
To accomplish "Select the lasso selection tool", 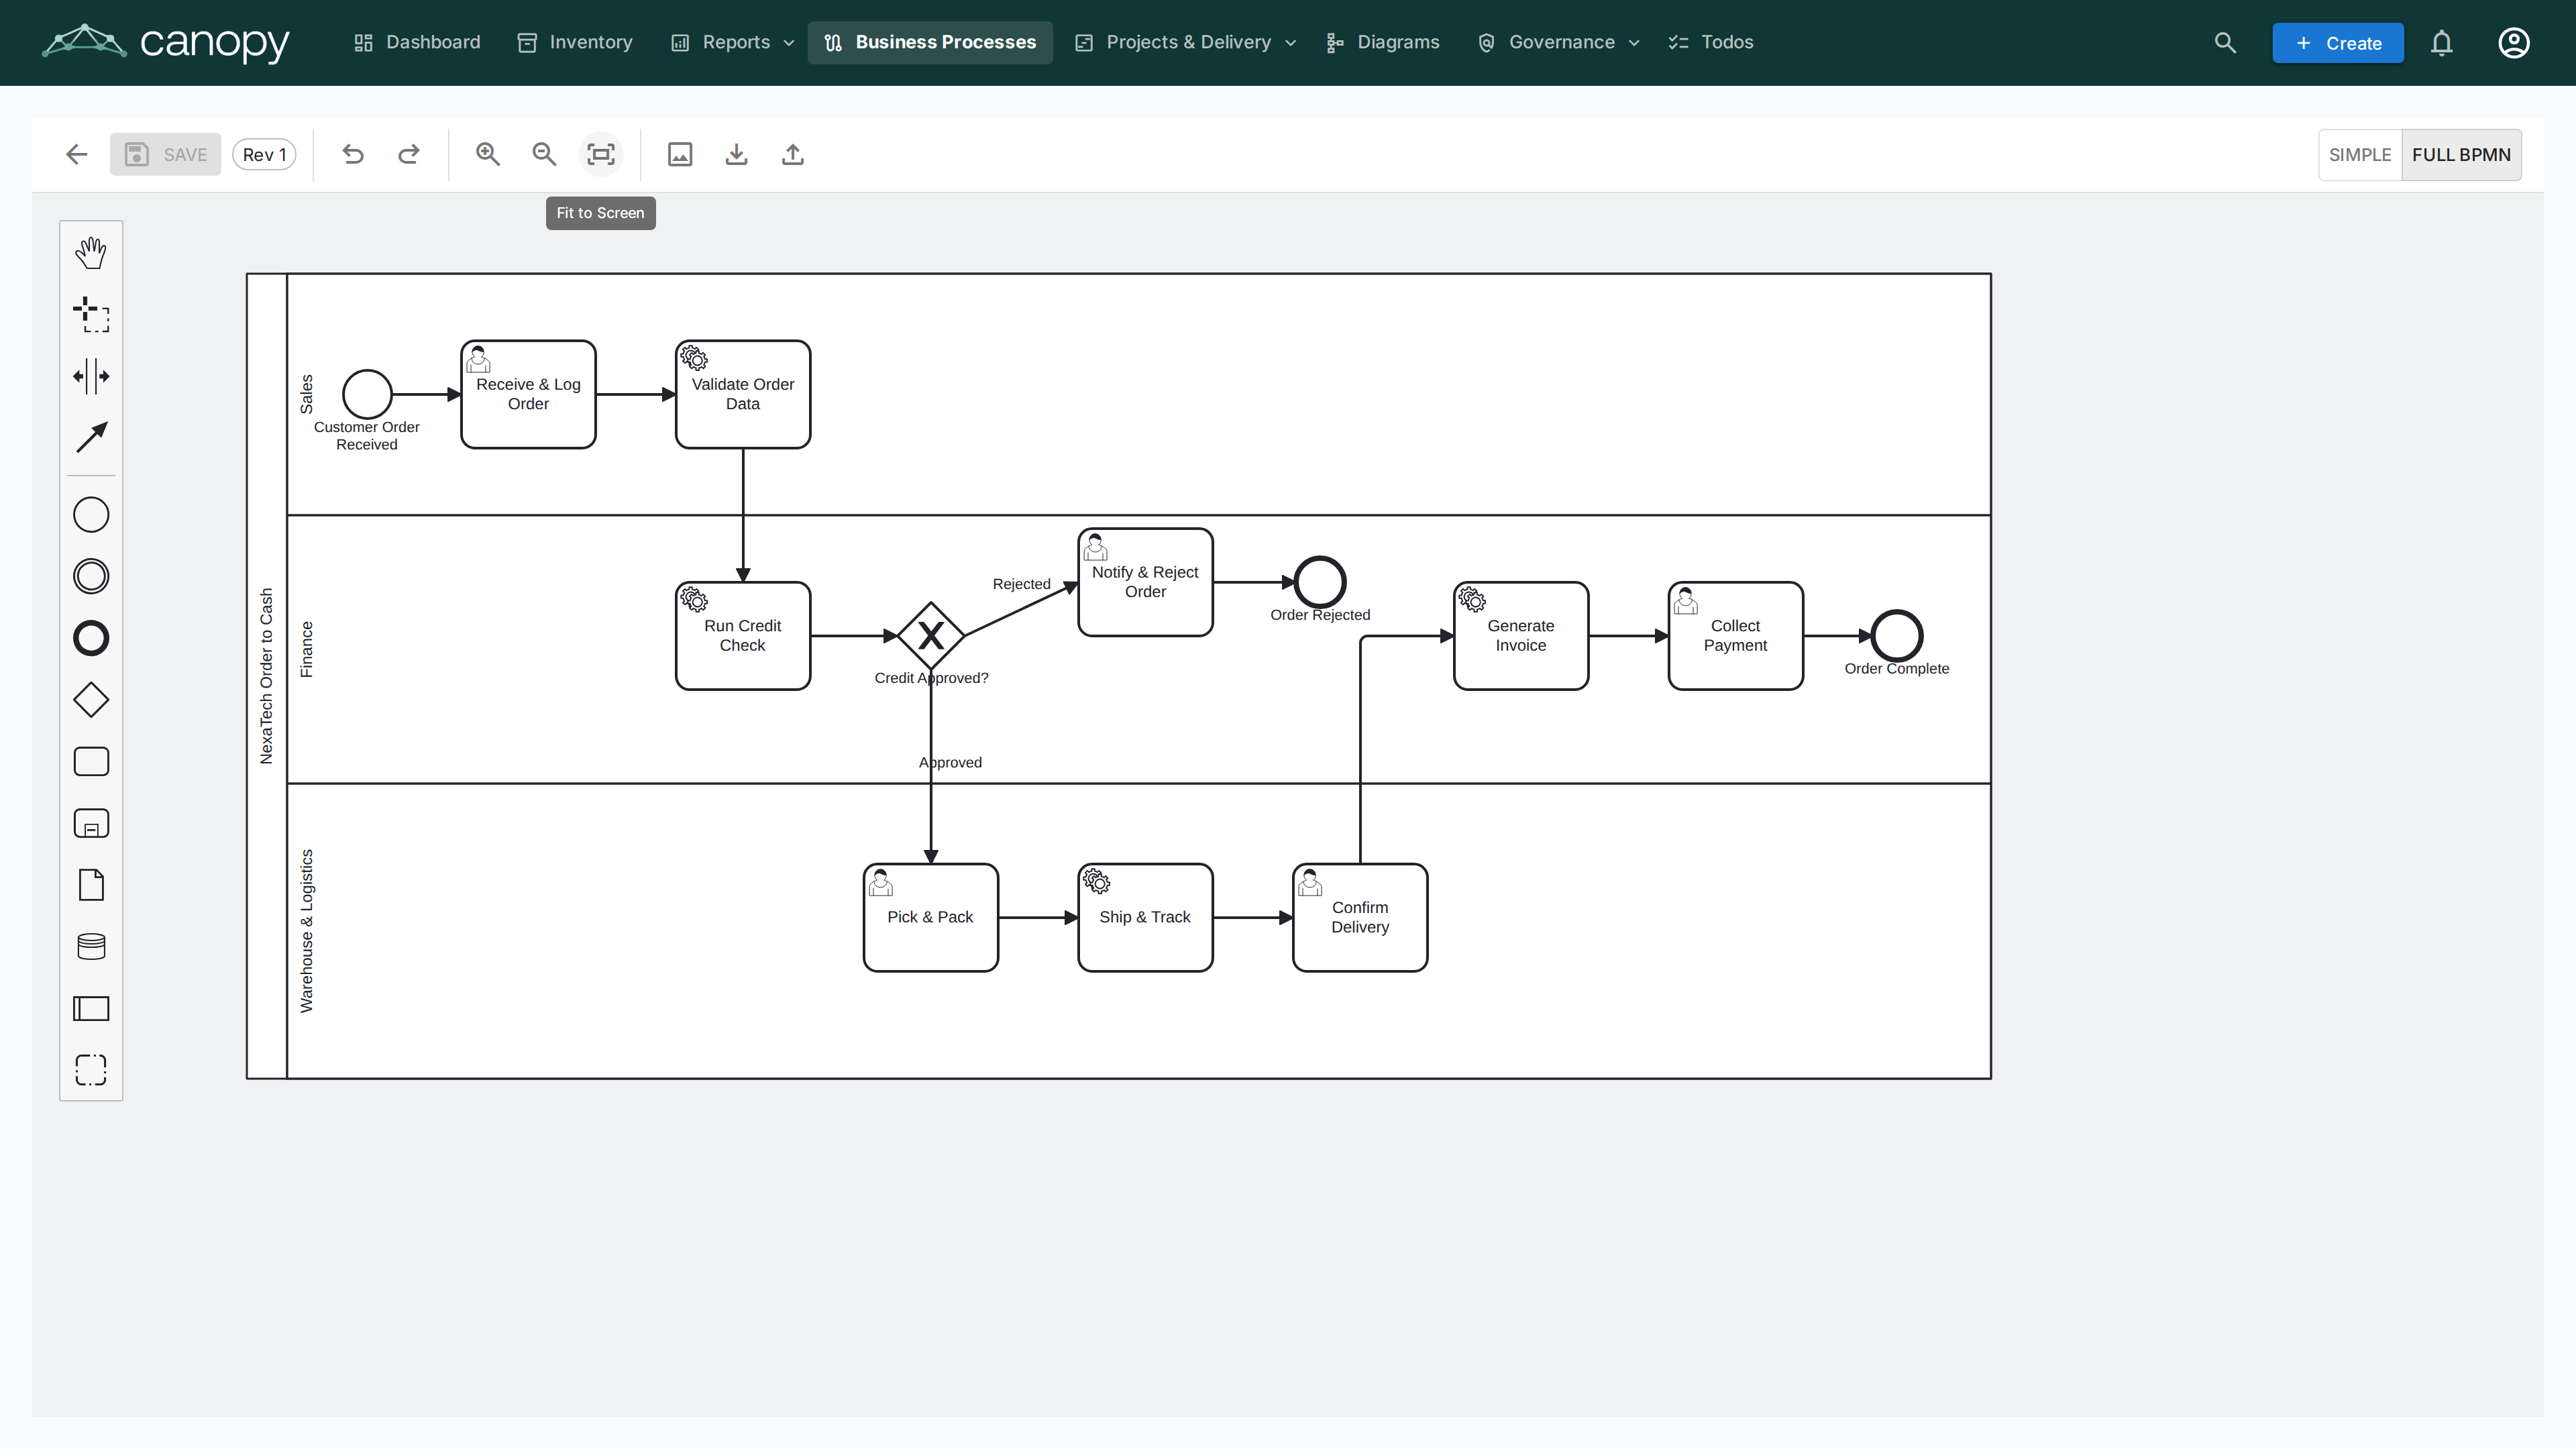I will [x=91, y=315].
